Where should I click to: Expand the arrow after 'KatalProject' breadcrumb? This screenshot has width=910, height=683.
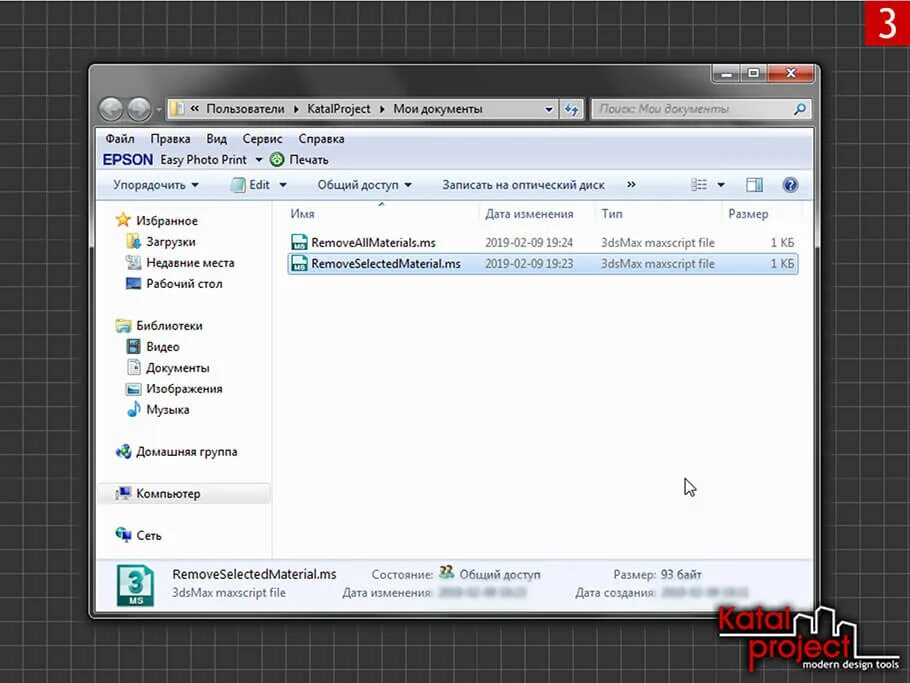click(x=382, y=109)
